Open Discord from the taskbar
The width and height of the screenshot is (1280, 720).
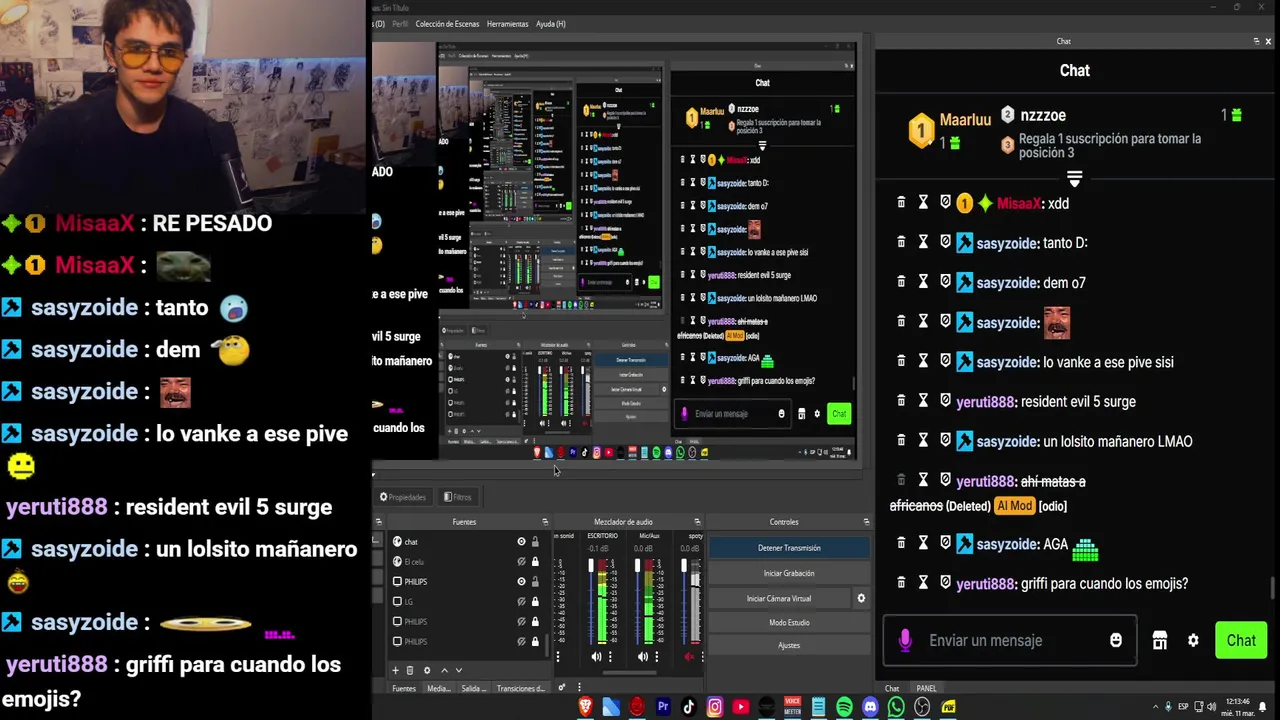pos(870,707)
